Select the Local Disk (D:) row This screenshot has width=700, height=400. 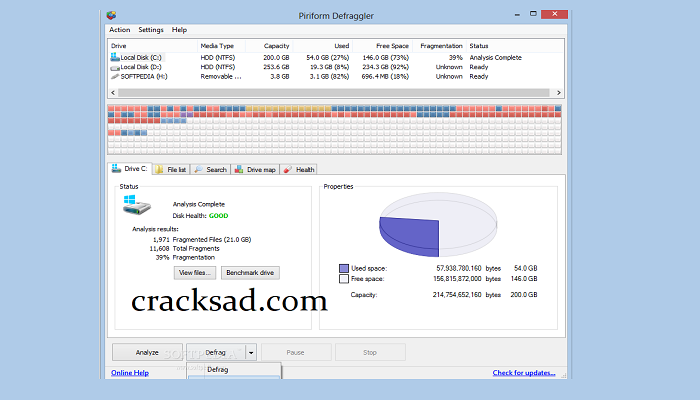[x=336, y=67]
